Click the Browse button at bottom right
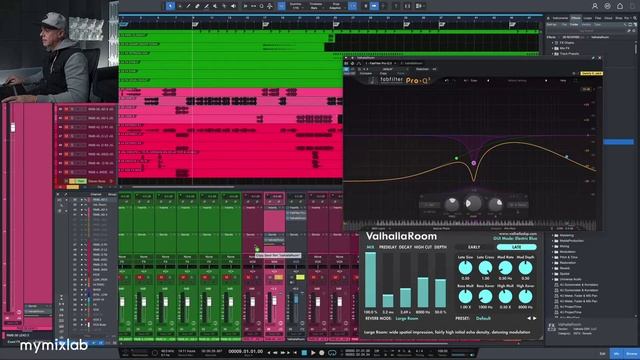 click(x=631, y=353)
